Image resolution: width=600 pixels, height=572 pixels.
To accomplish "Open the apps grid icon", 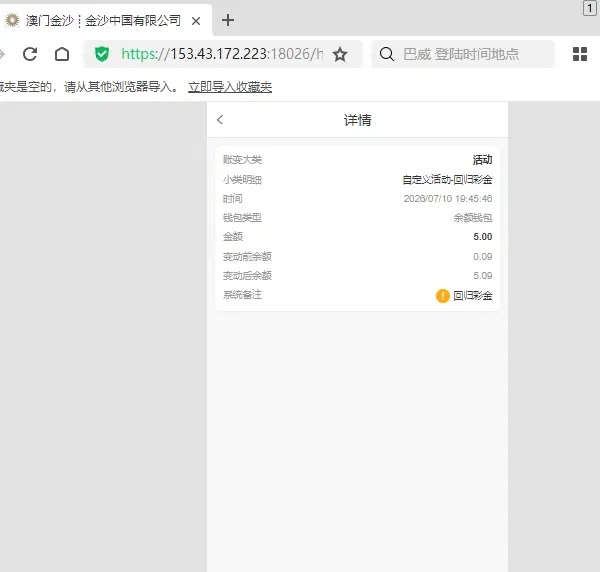I will tap(580, 54).
